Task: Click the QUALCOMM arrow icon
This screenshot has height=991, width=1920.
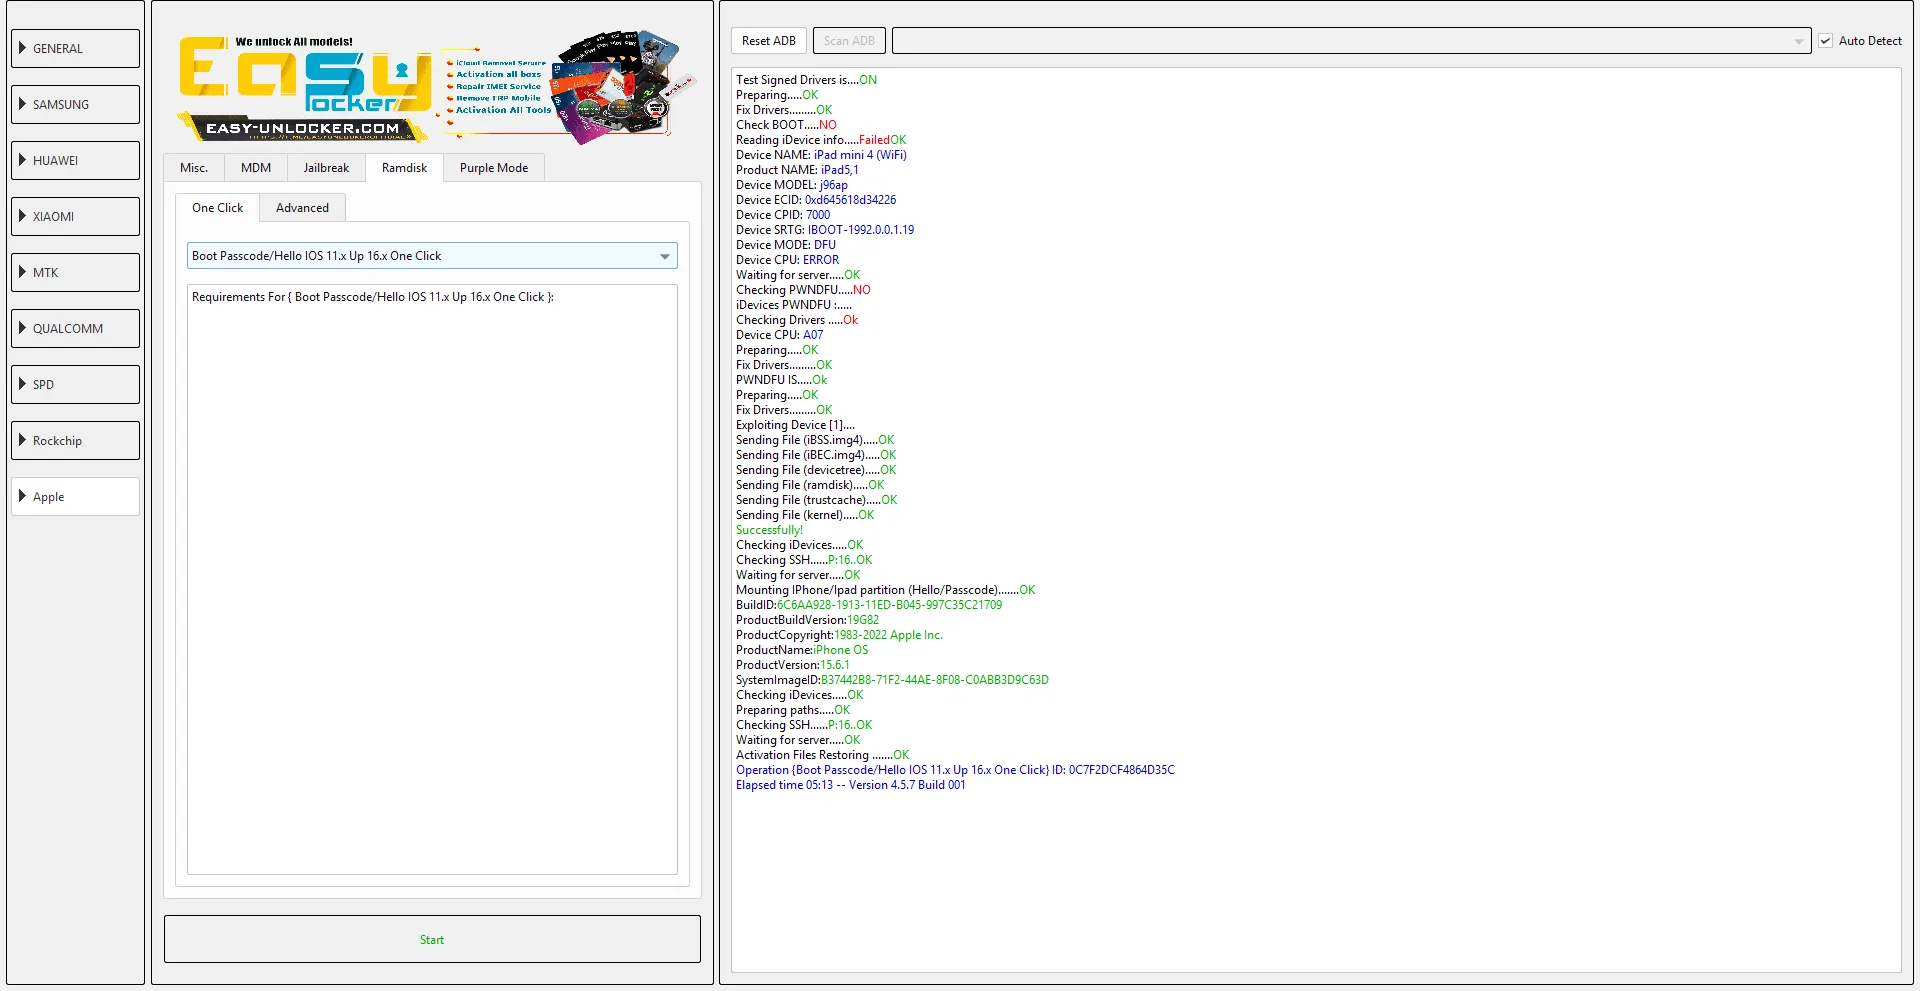Action: tap(22, 328)
